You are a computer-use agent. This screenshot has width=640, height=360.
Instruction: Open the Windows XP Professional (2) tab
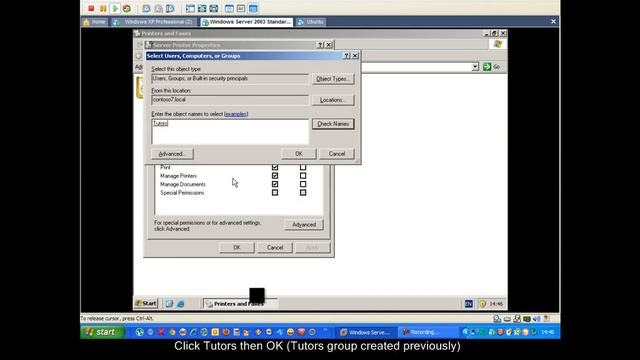153,22
